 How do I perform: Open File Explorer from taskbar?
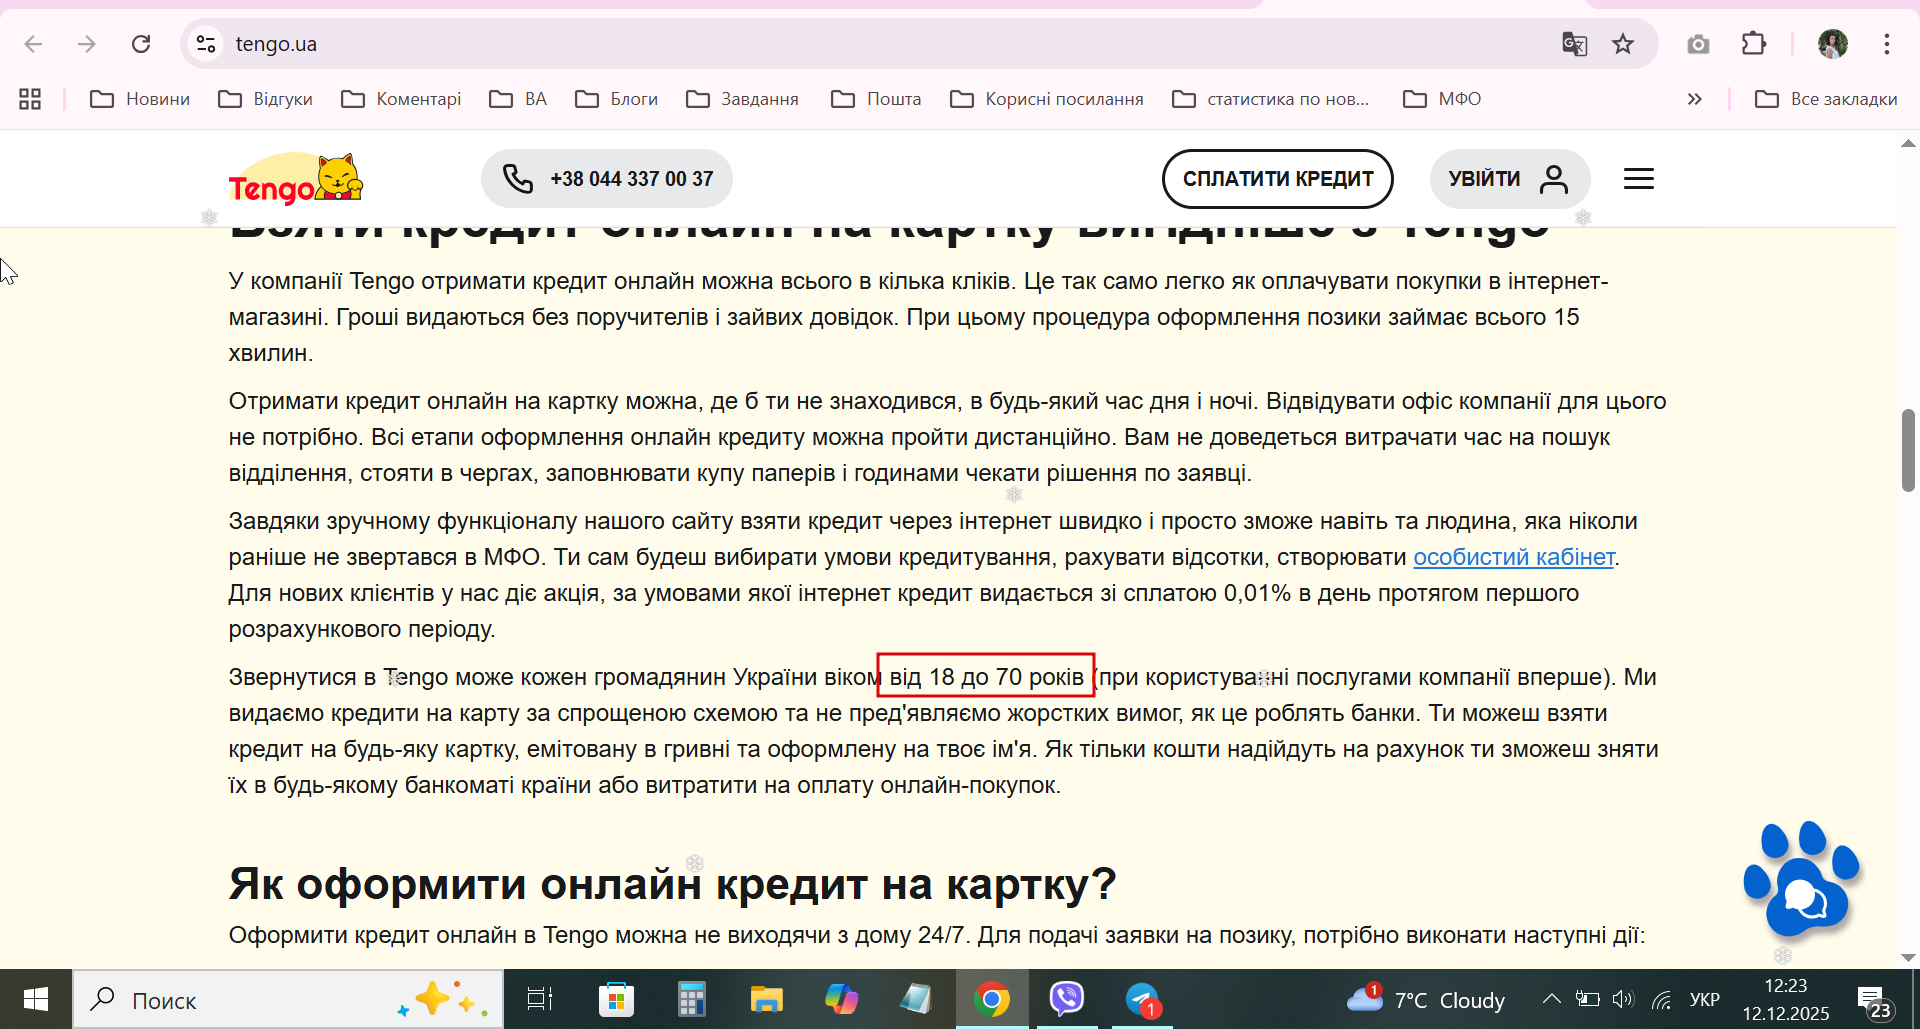[766, 999]
